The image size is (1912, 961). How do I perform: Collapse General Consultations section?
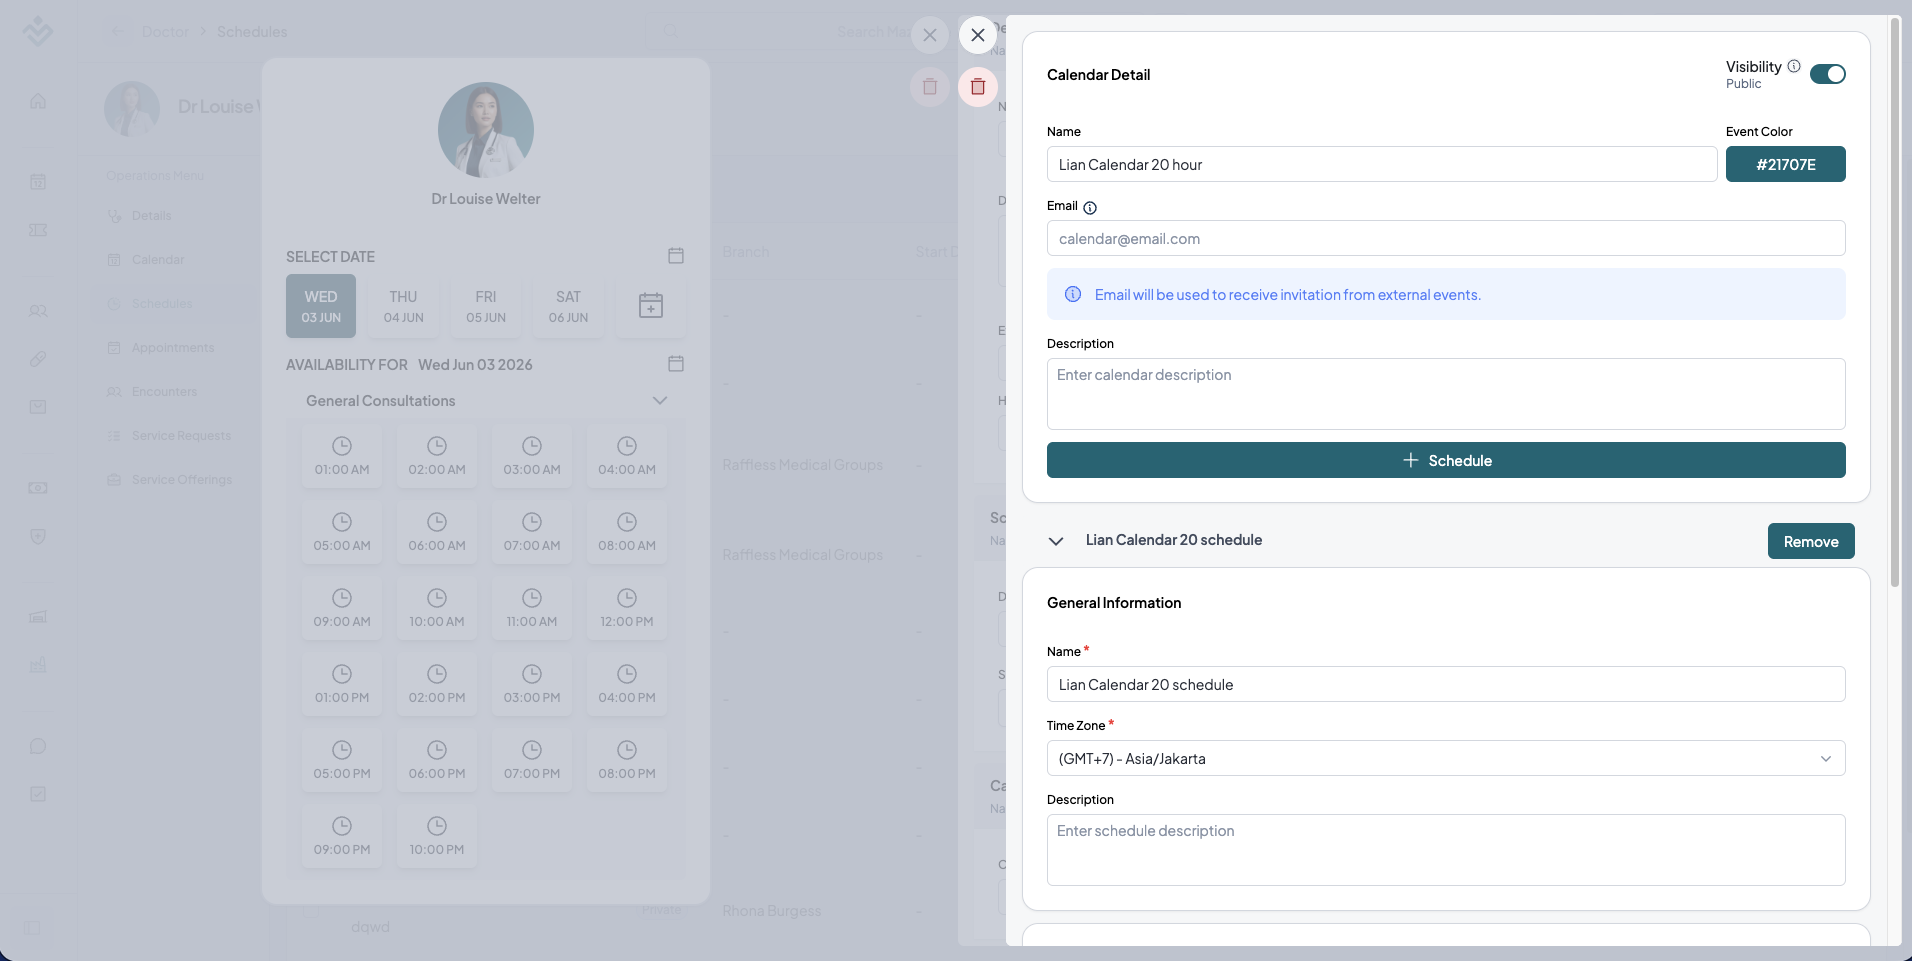coord(660,401)
